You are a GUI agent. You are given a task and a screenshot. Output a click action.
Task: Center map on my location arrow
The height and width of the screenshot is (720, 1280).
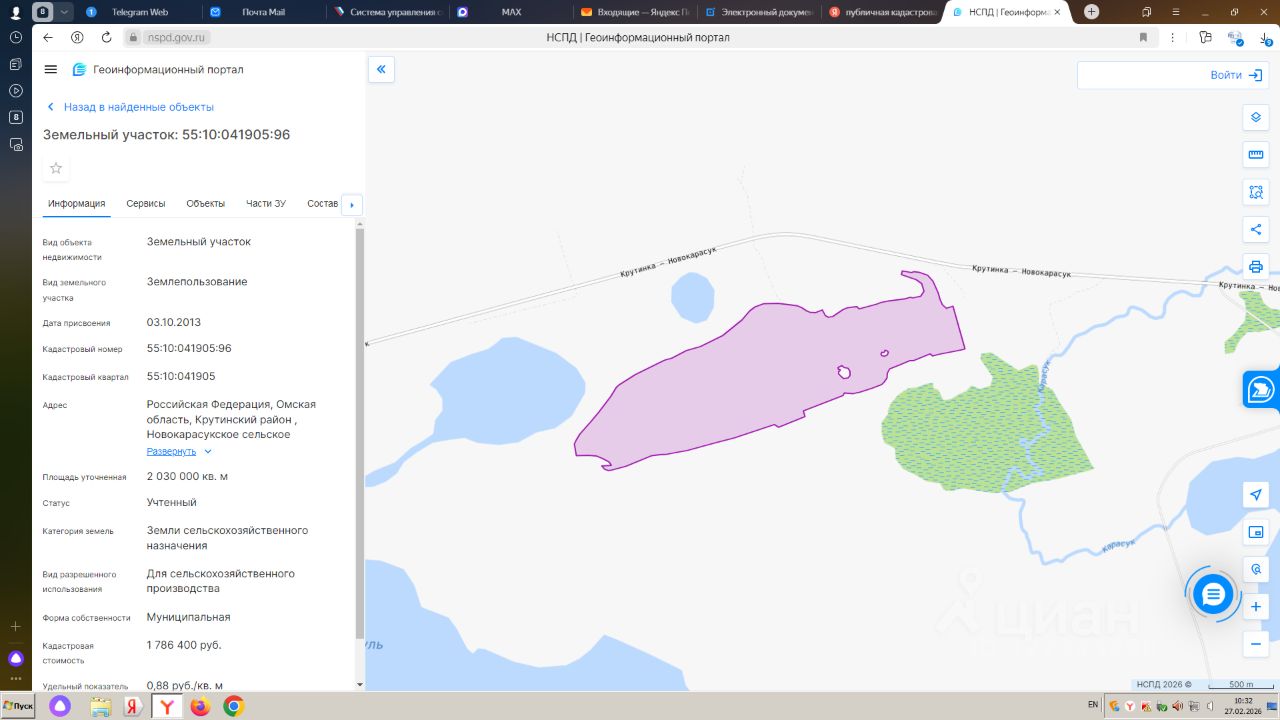pos(1256,495)
